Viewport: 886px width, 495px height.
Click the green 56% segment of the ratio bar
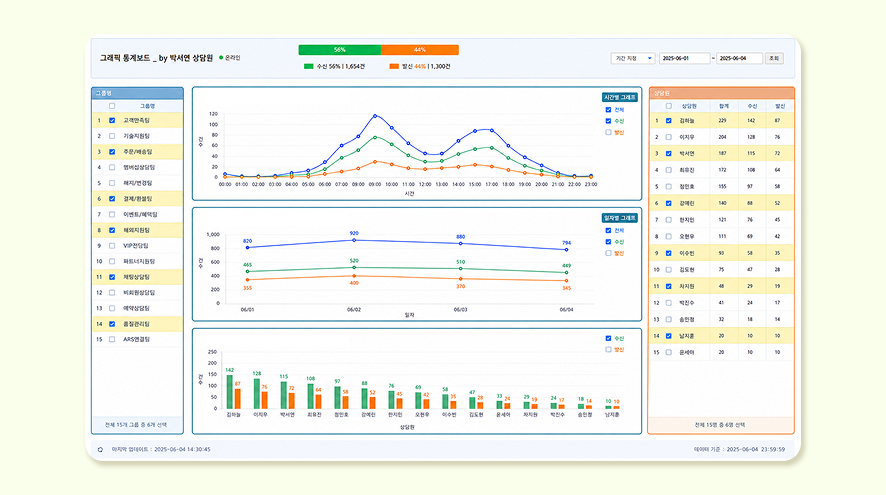(340, 50)
